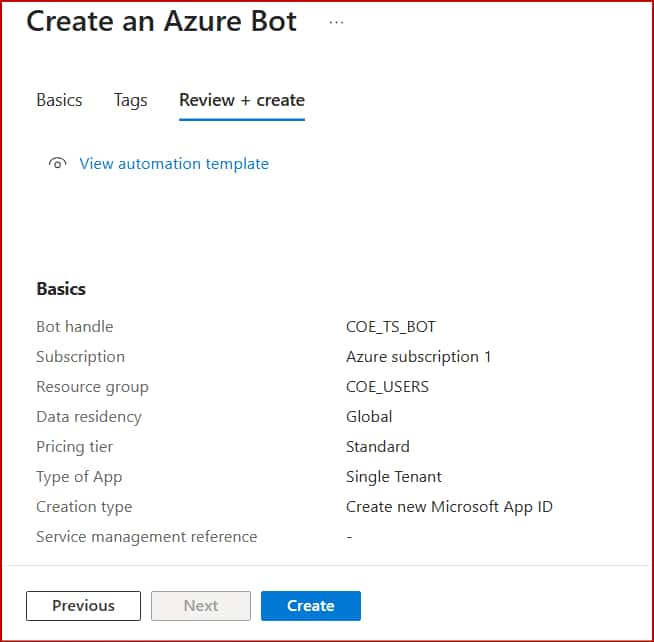The width and height of the screenshot is (654, 642).
Task: Click the eye icon next to automation template
Action: click(x=57, y=164)
